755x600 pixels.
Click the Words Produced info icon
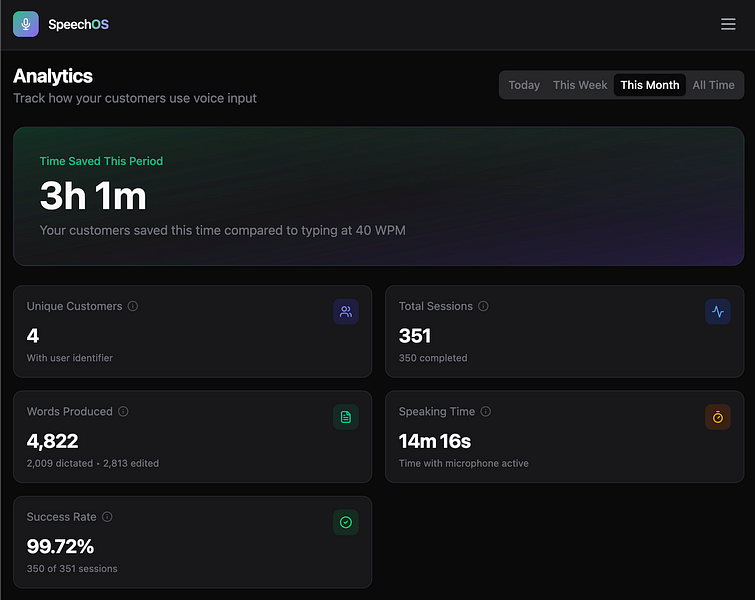pyautogui.click(x=123, y=411)
